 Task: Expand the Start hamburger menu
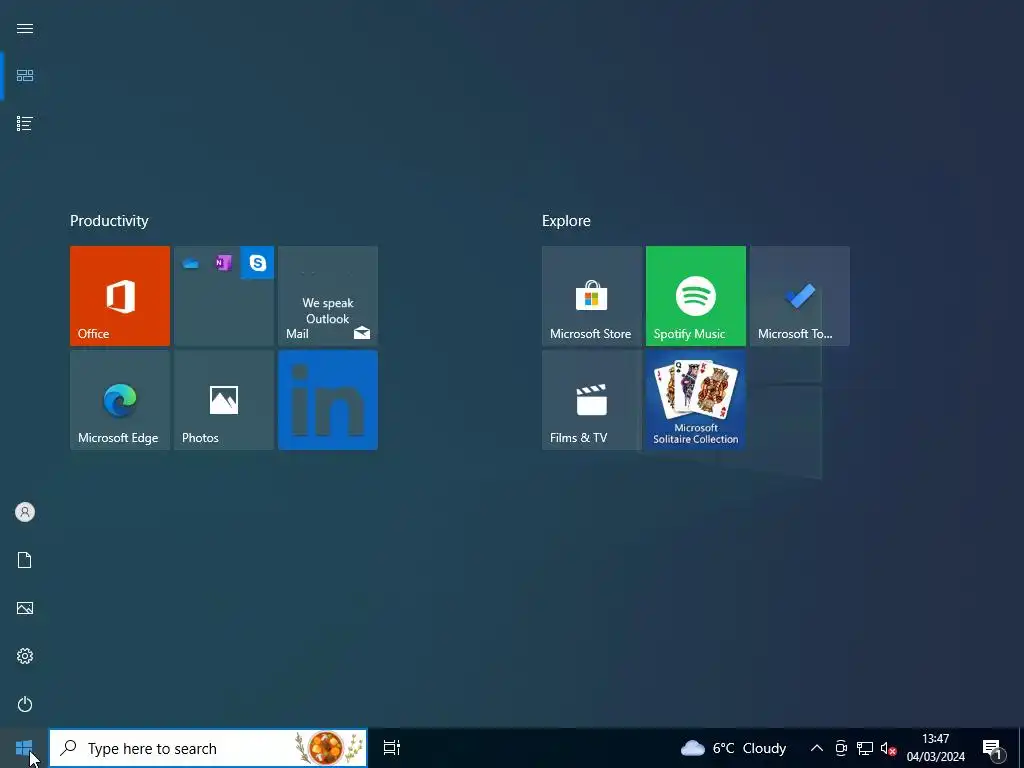pos(25,28)
